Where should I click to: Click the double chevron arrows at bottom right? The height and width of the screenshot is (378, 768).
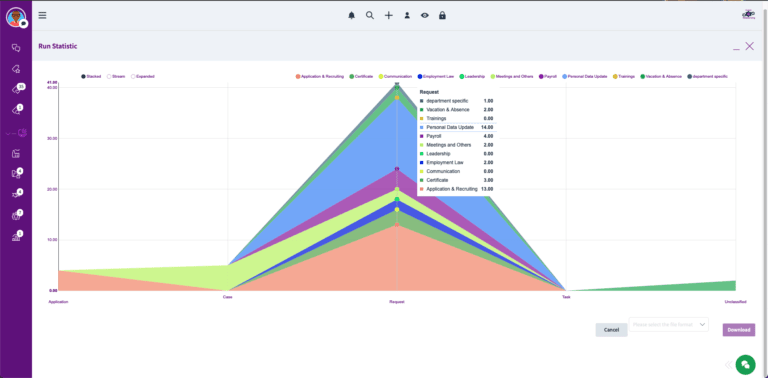(728, 364)
